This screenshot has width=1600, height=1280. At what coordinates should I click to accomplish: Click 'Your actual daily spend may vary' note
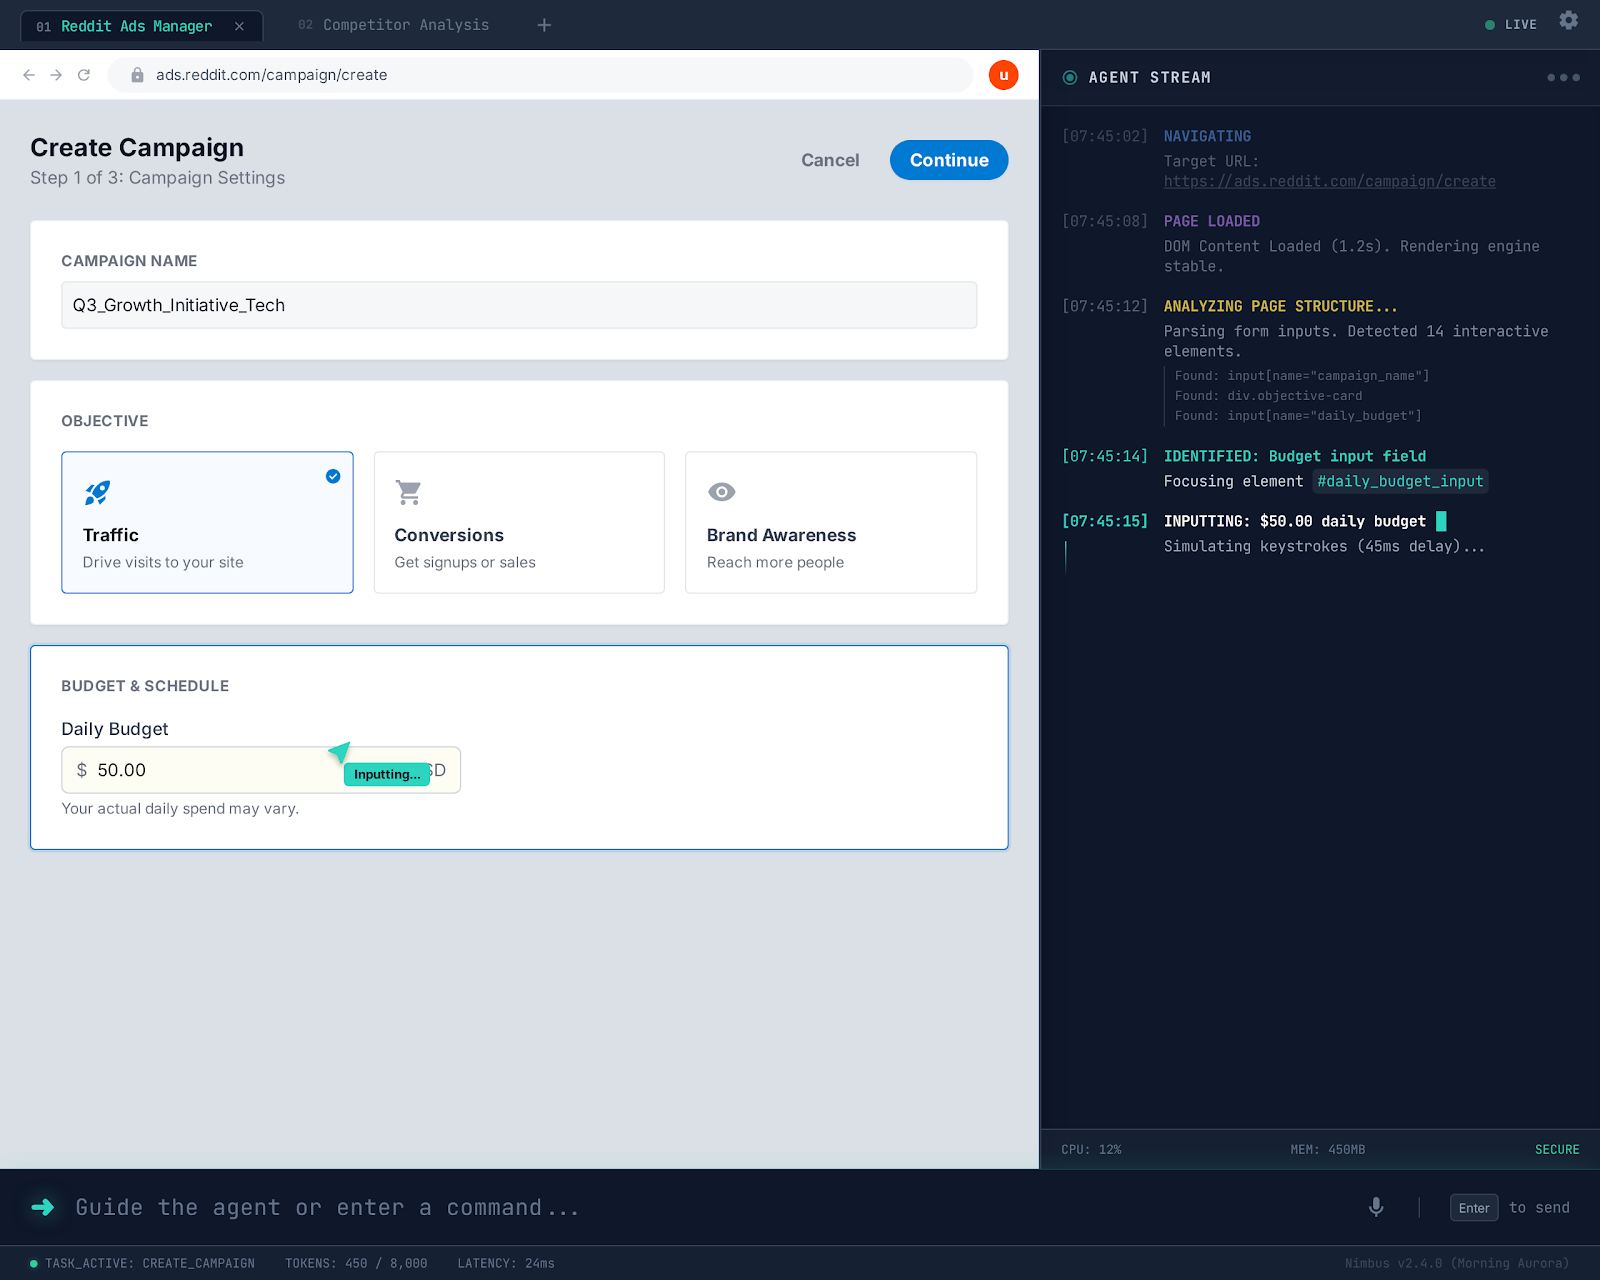(x=180, y=808)
